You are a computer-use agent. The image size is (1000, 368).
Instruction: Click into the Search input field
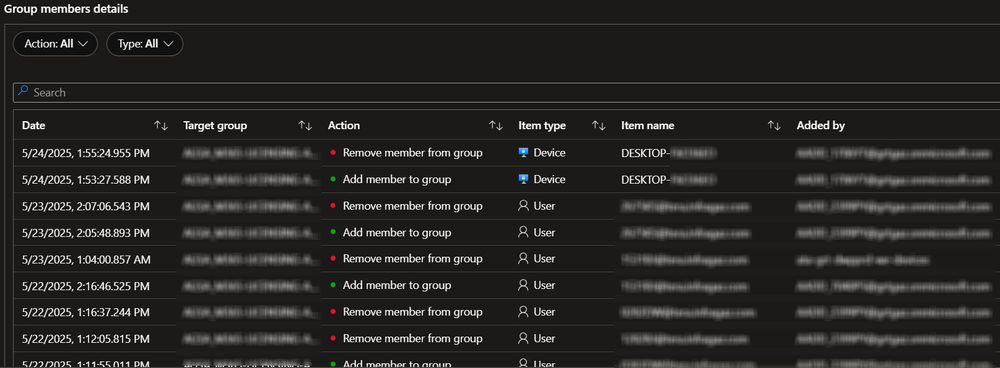(506, 92)
